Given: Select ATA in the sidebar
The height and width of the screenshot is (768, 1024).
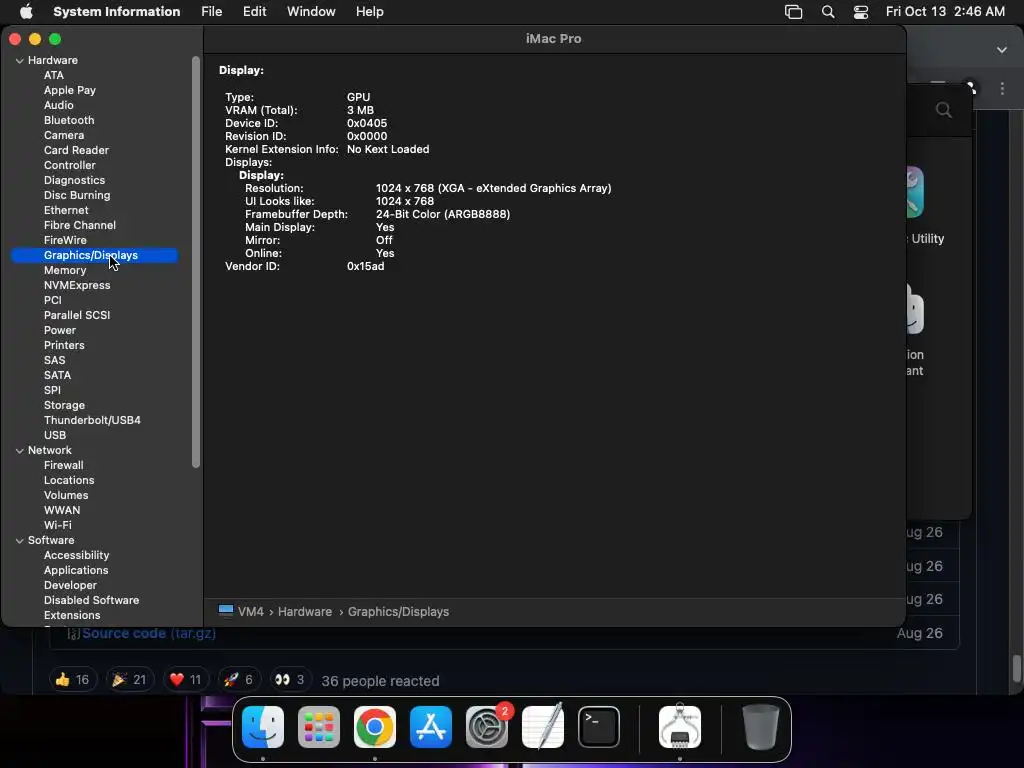Looking at the screenshot, I should [x=54, y=75].
